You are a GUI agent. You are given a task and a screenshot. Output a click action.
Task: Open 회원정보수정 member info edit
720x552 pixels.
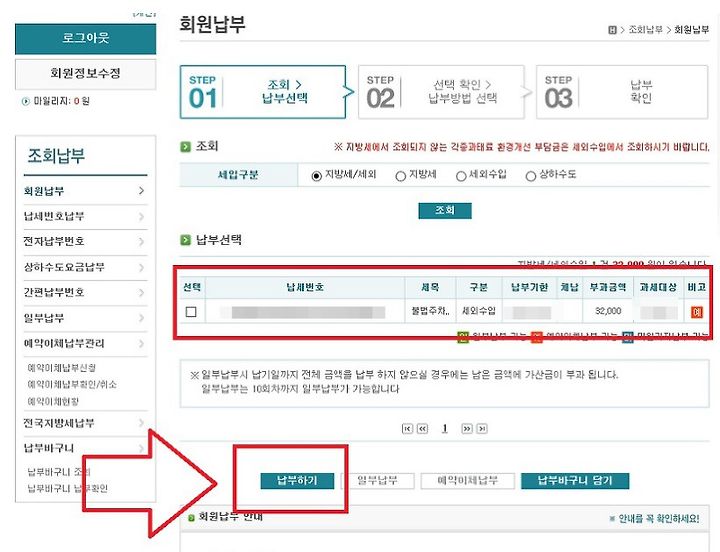[85, 73]
